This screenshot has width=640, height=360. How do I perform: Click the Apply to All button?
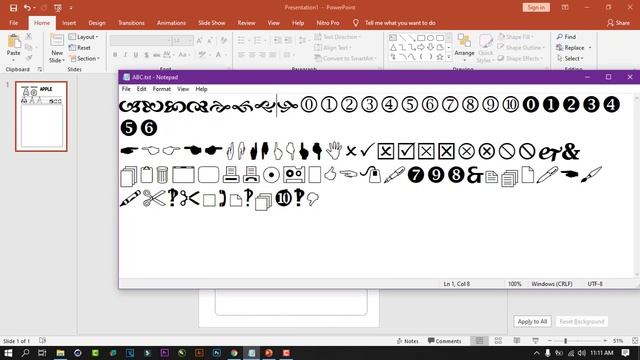(x=532, y=322)
